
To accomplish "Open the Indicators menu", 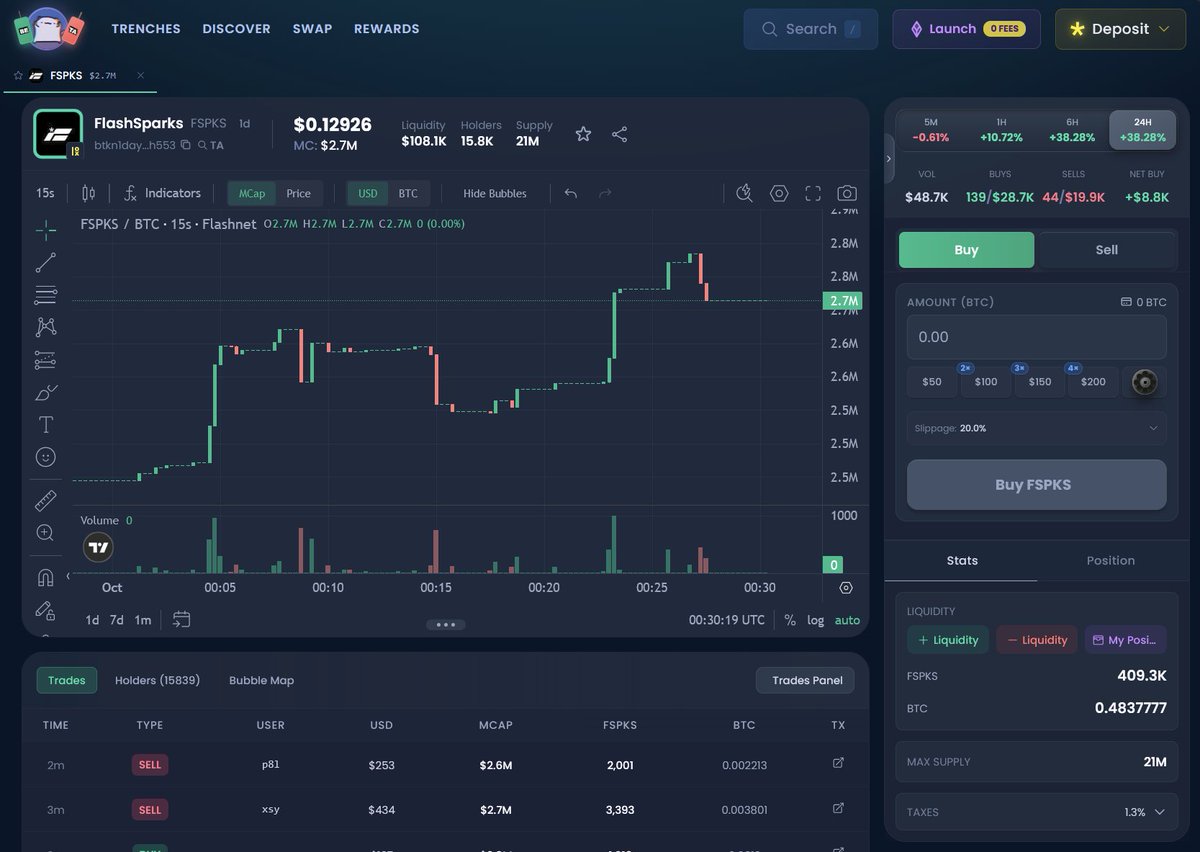I will pos(162,193).
